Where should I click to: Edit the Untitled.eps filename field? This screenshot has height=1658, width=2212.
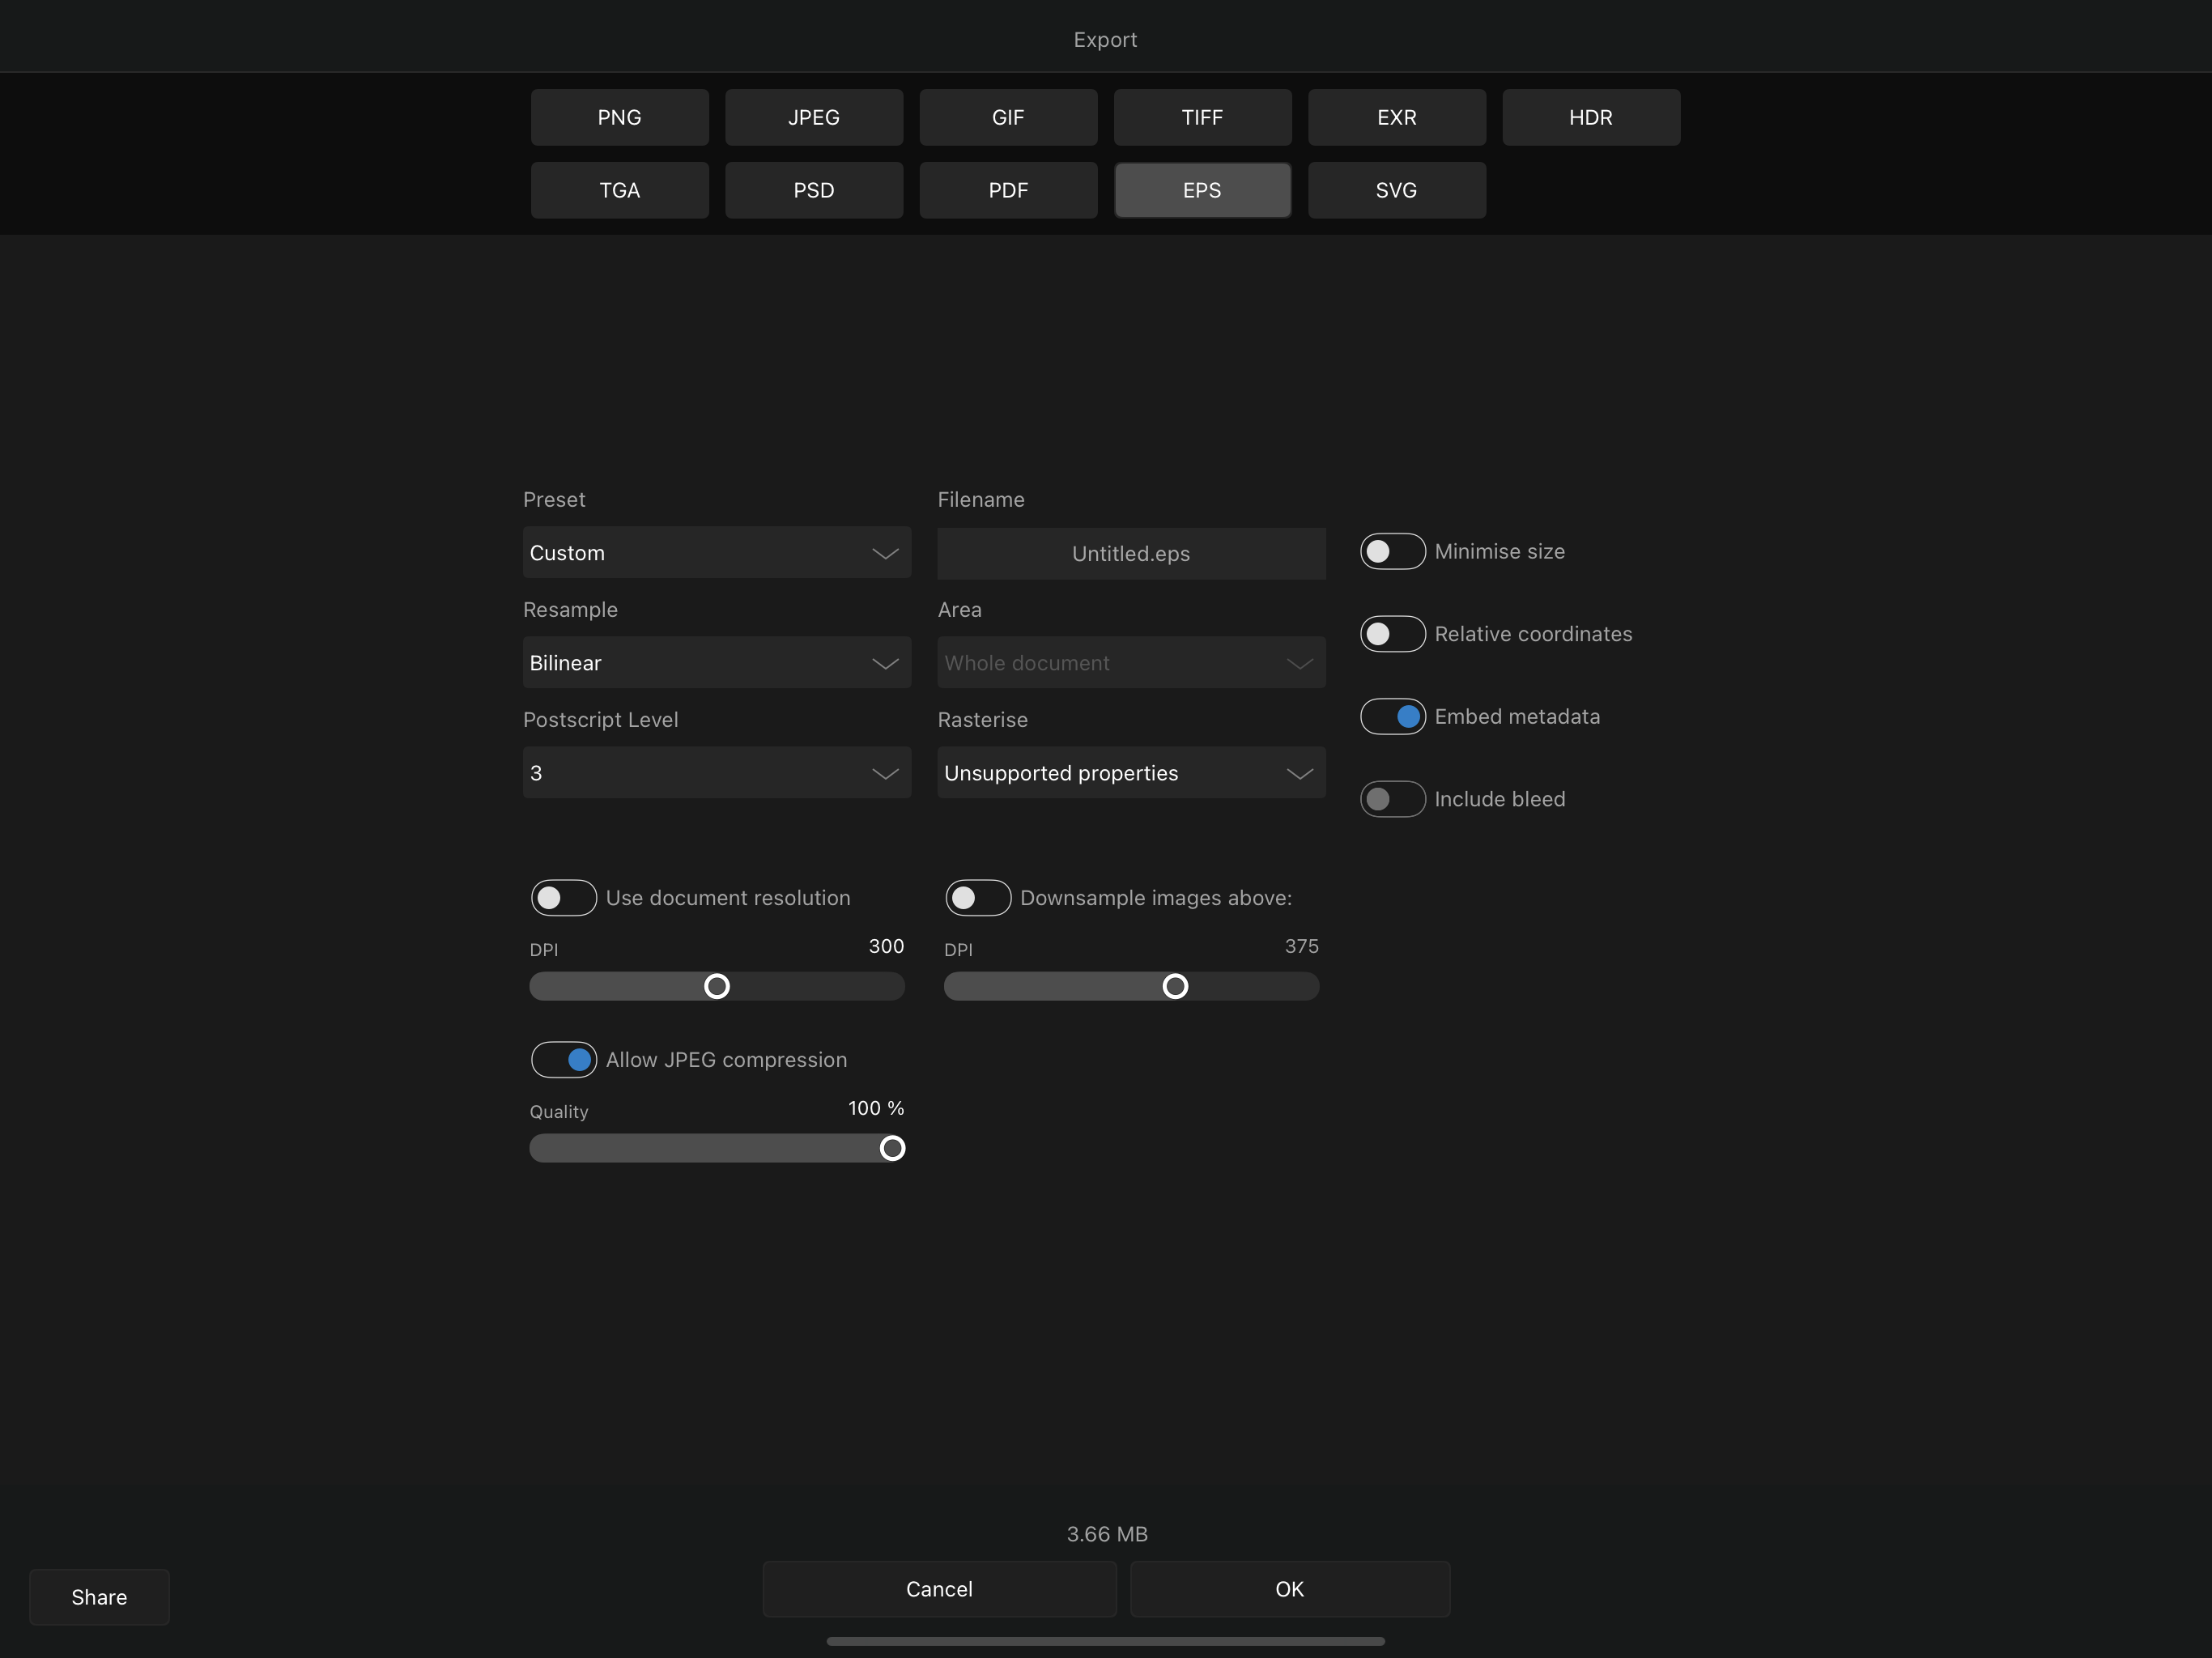[x=1130, y=553]
